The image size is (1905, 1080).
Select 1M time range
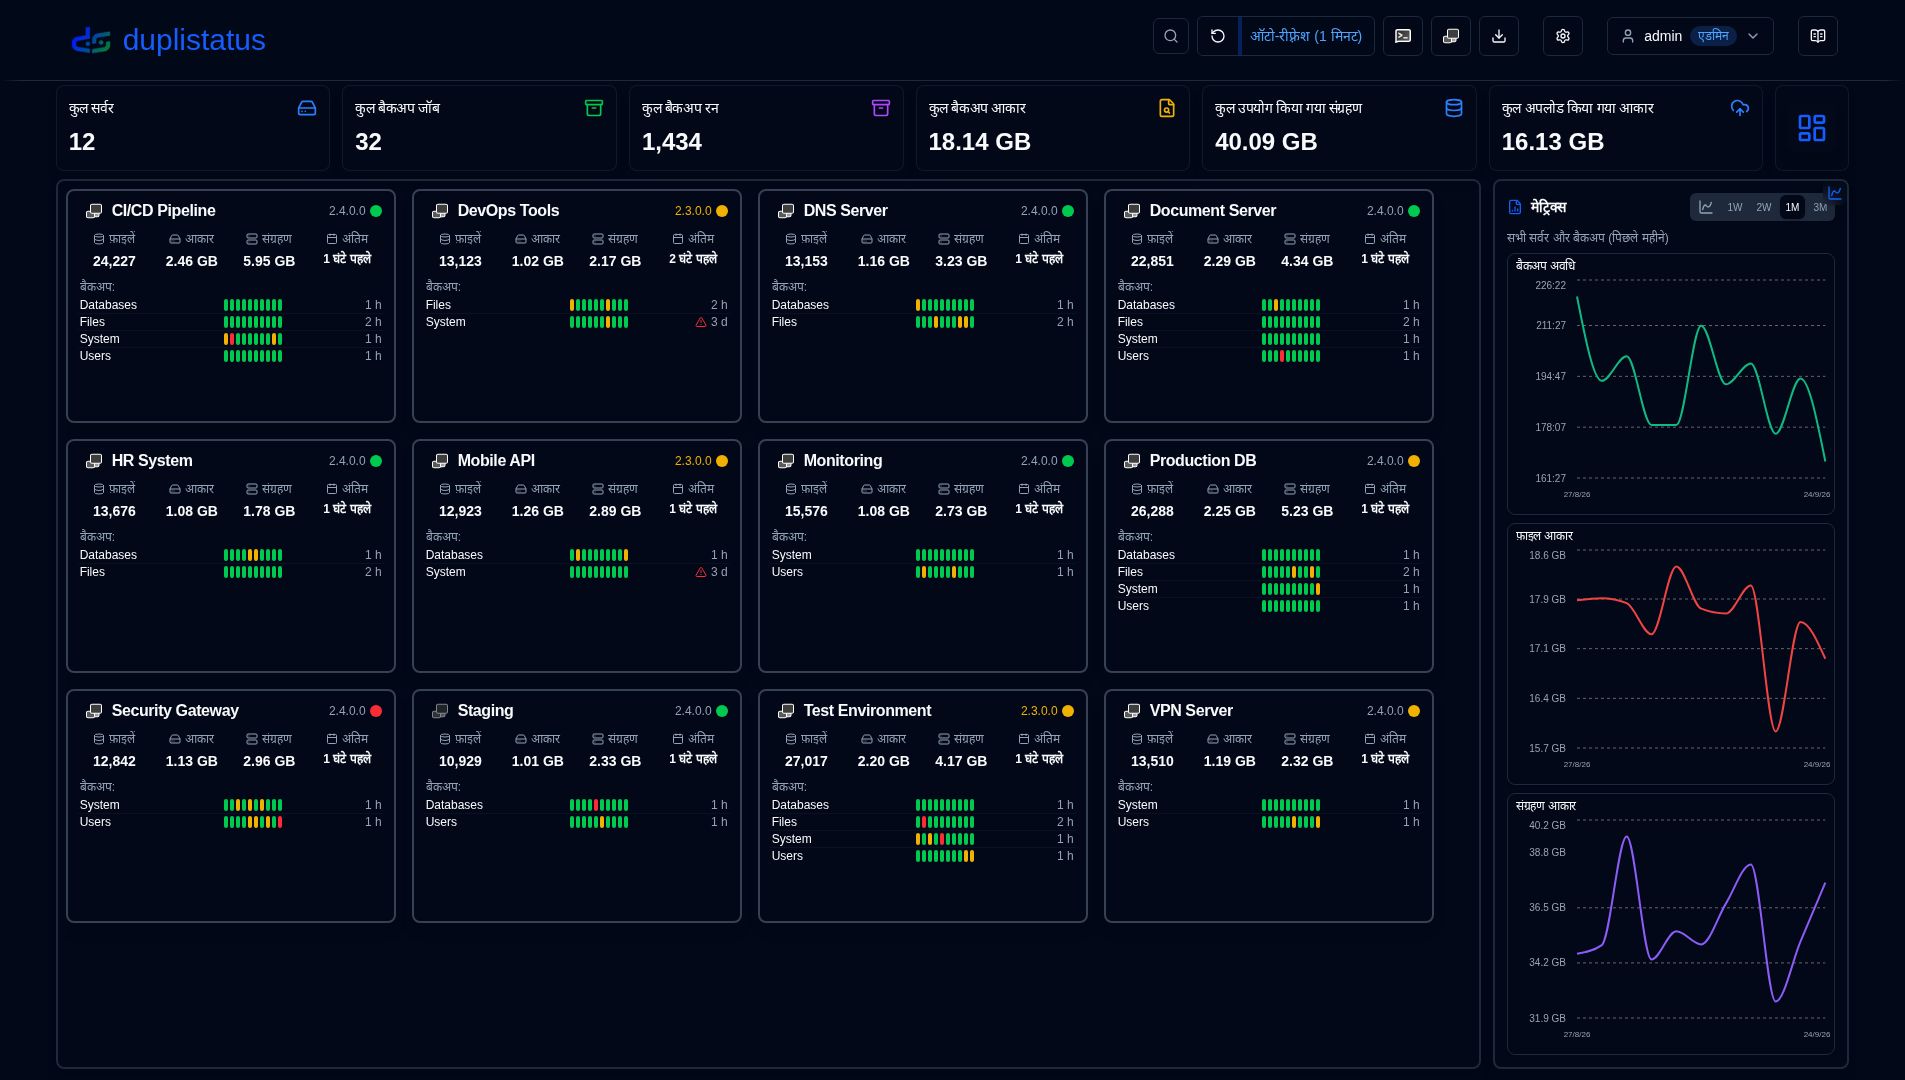click(1792, 207)
